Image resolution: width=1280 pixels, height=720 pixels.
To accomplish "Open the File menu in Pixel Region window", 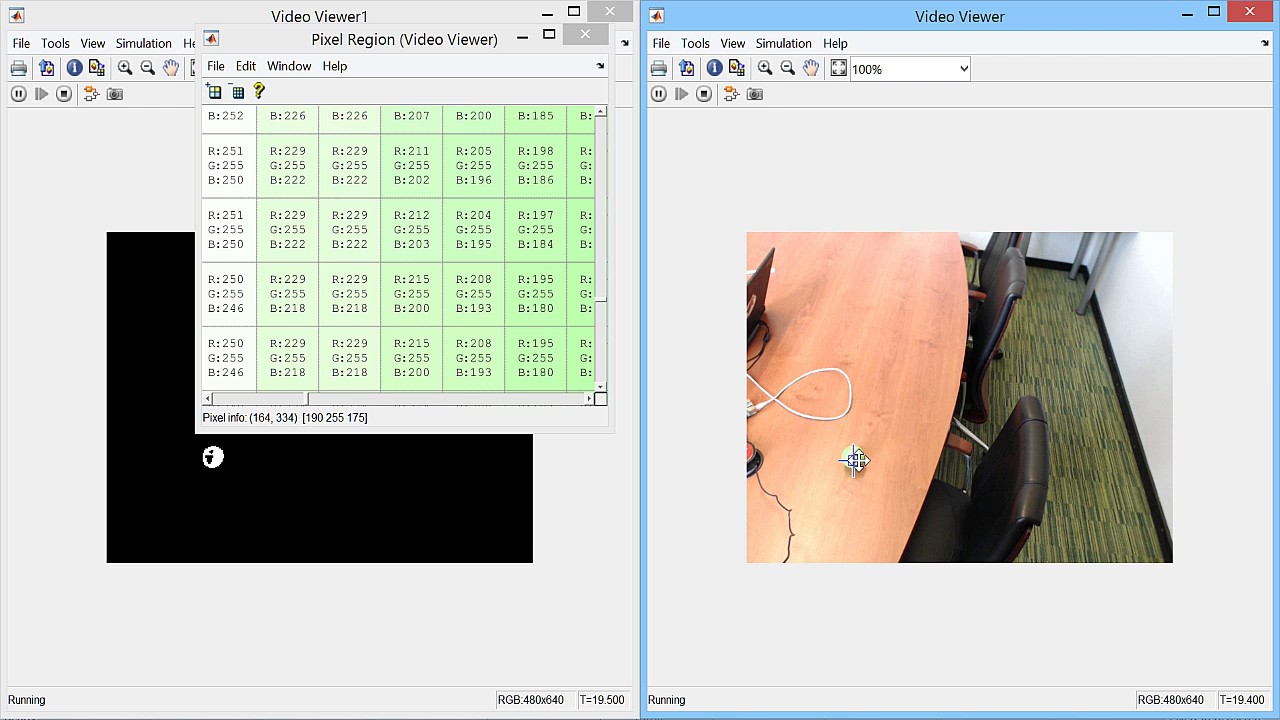I will tap(216, 66).
